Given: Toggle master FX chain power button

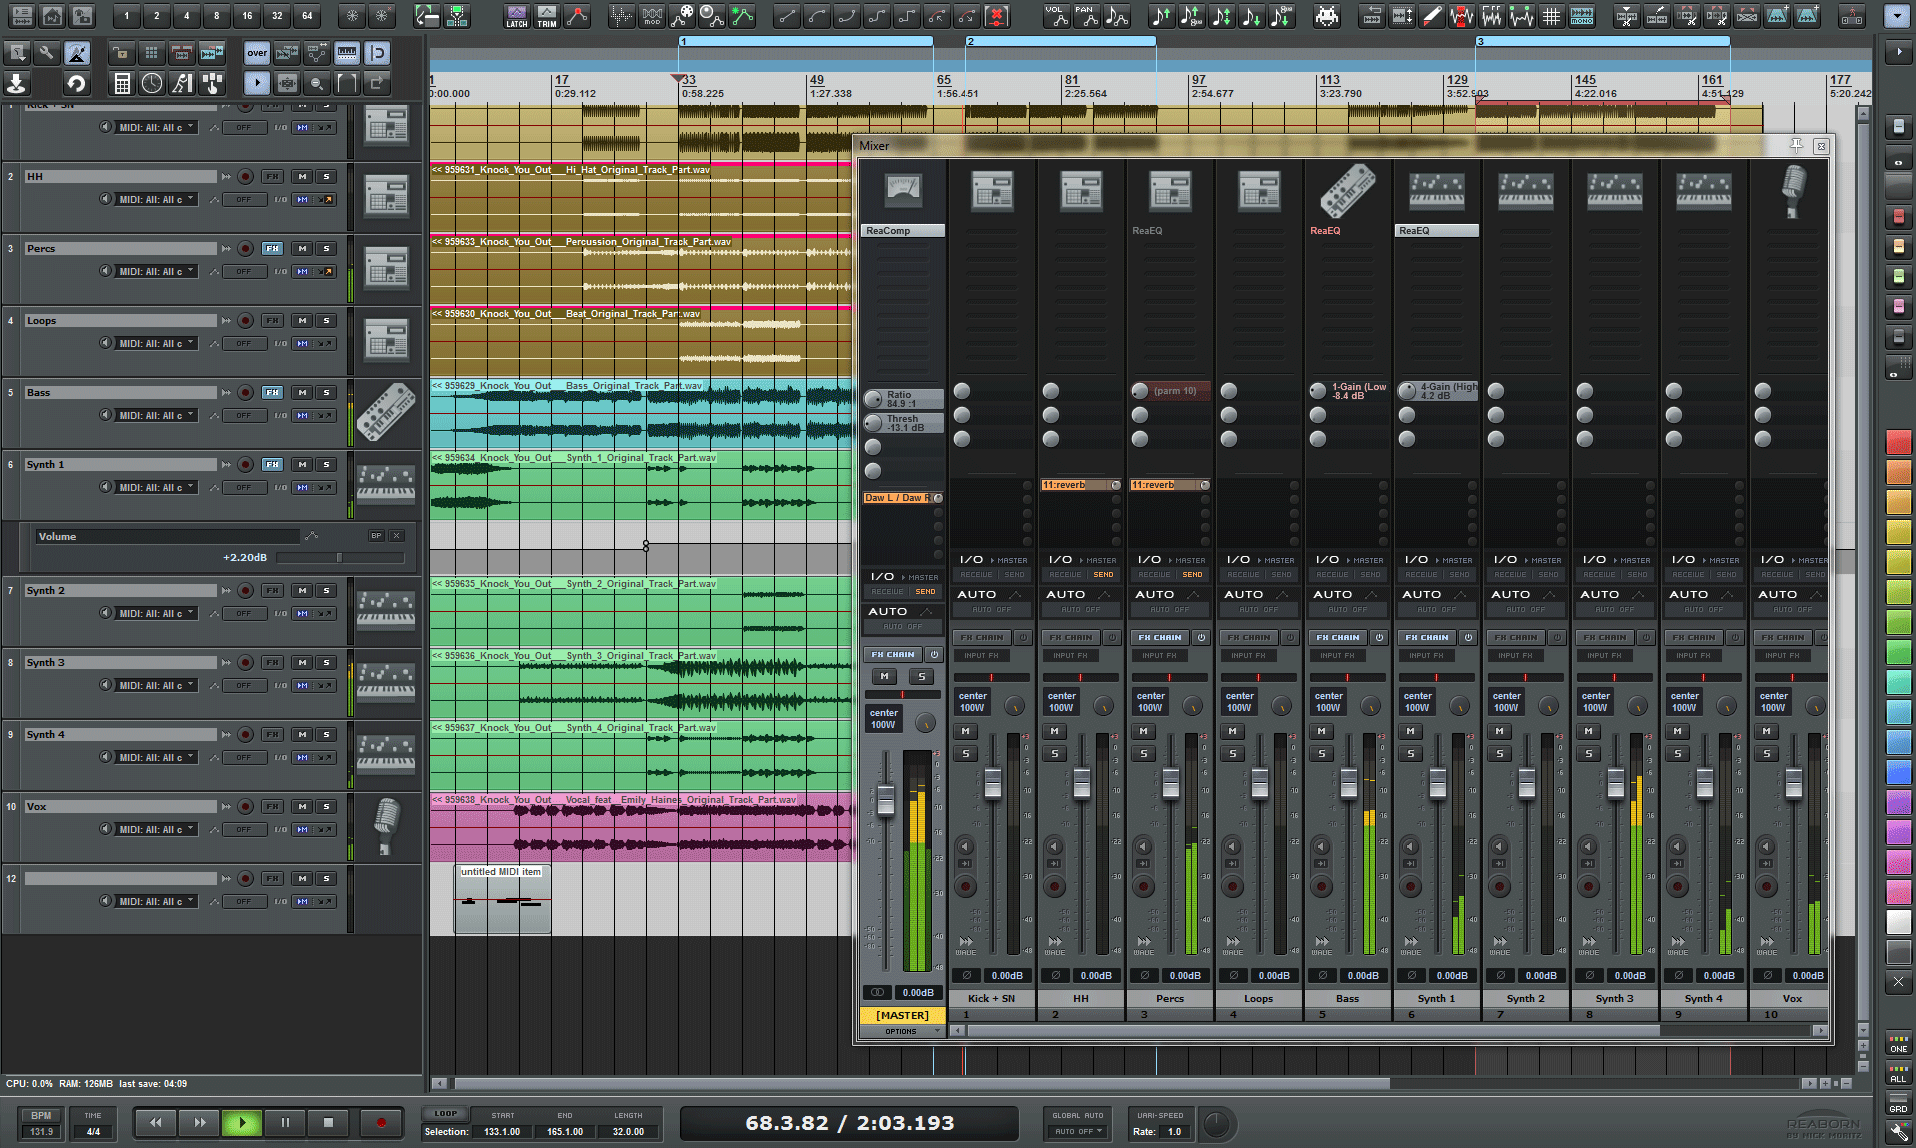Looking at the screenshot, I should click(934, 654).
